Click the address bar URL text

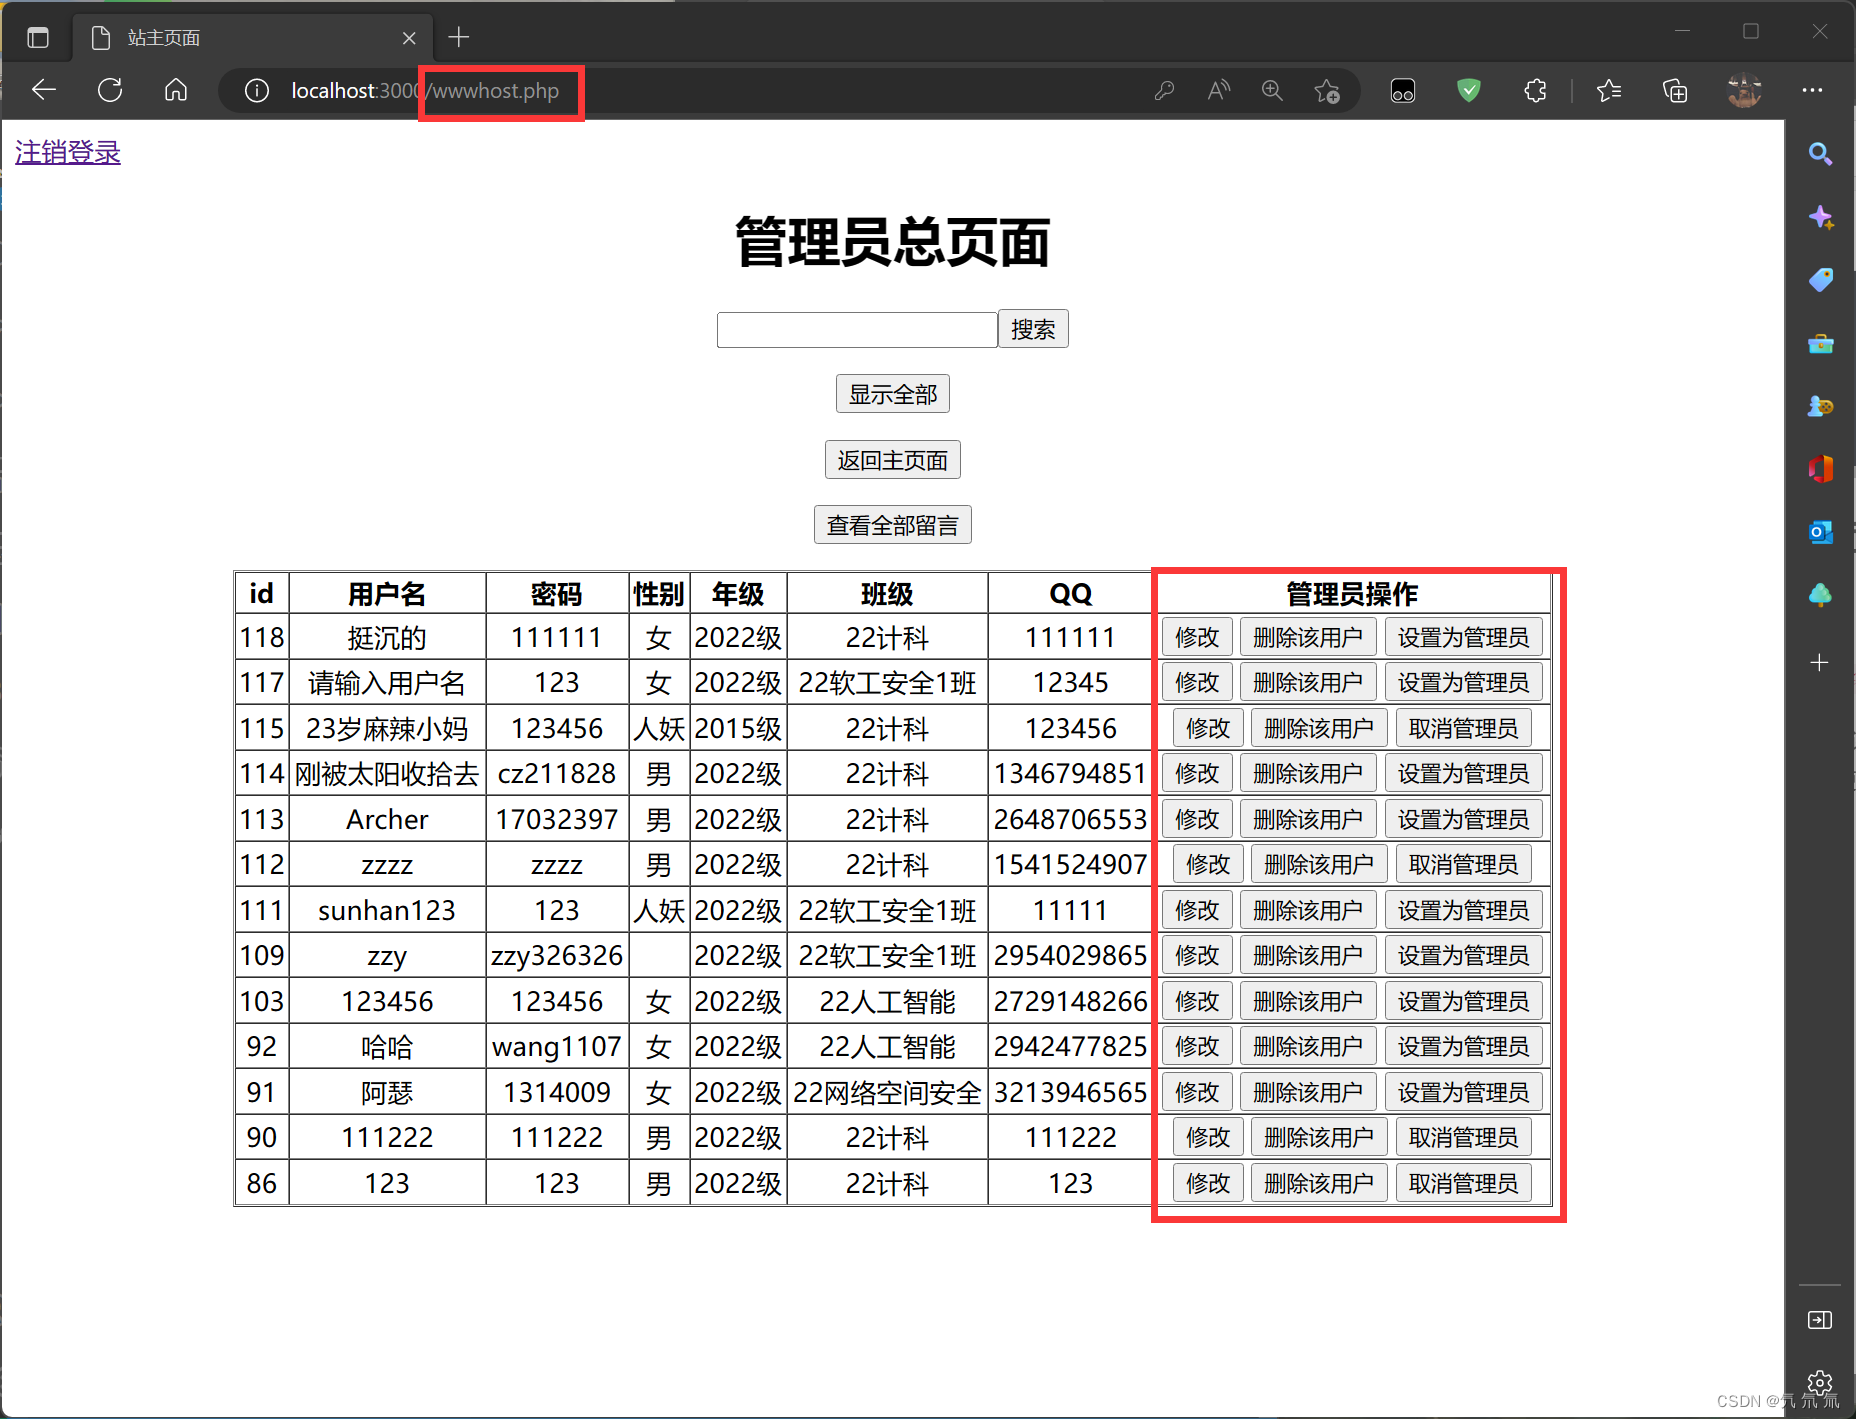[425, 91]
